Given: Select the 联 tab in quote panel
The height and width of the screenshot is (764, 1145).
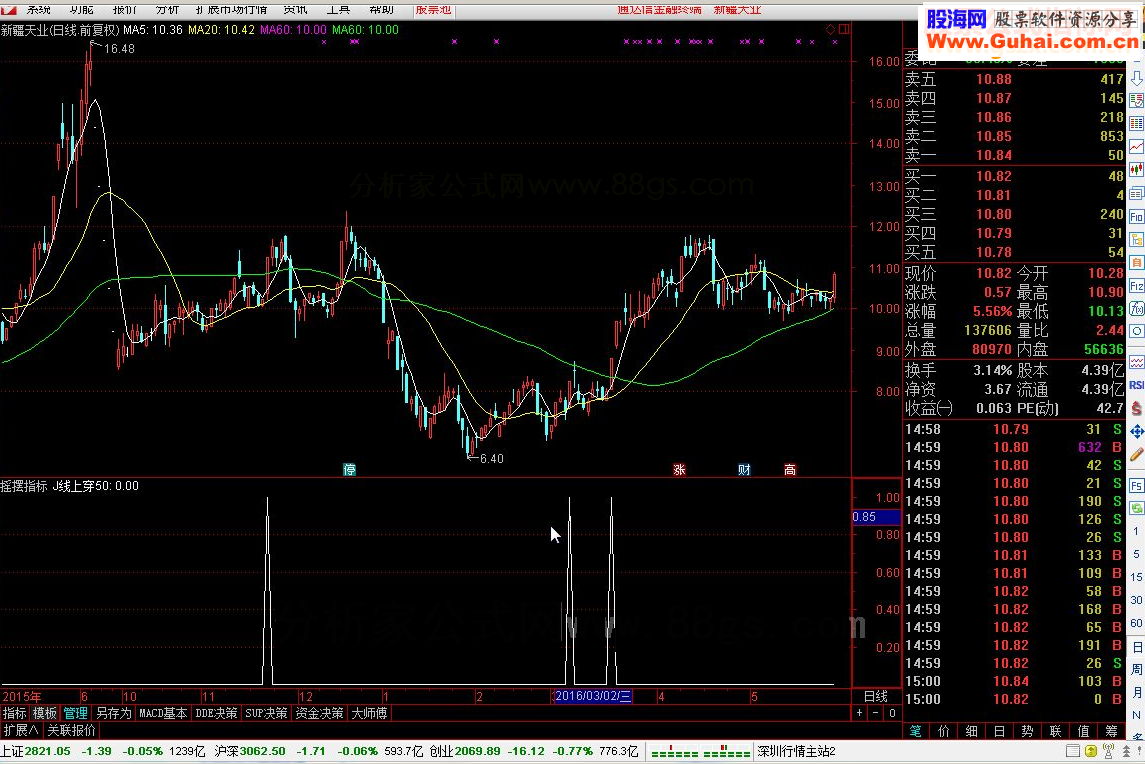Looking at the screenshot, I should click(1055, 730).
